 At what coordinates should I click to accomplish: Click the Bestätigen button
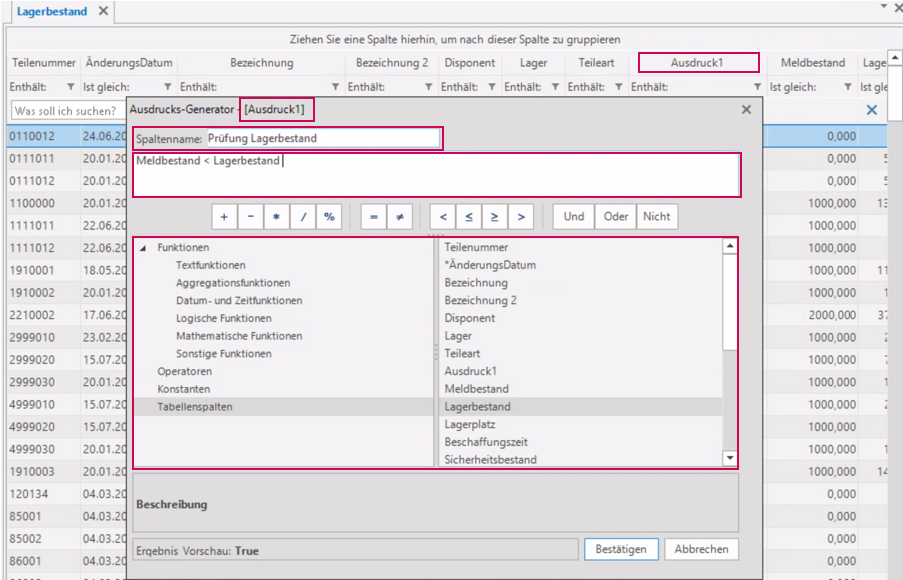pyautogui.click(x=621, y=549)
